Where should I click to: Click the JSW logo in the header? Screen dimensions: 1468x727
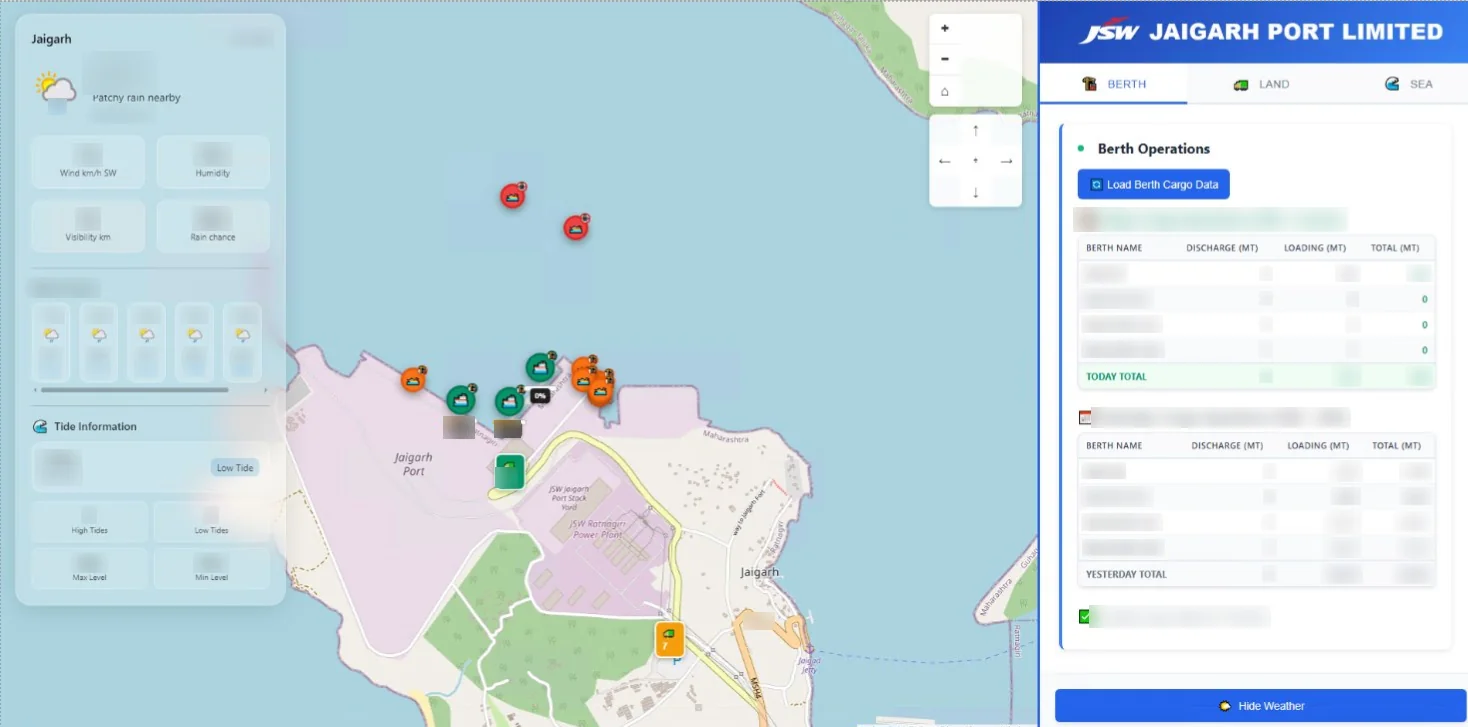1110,32
